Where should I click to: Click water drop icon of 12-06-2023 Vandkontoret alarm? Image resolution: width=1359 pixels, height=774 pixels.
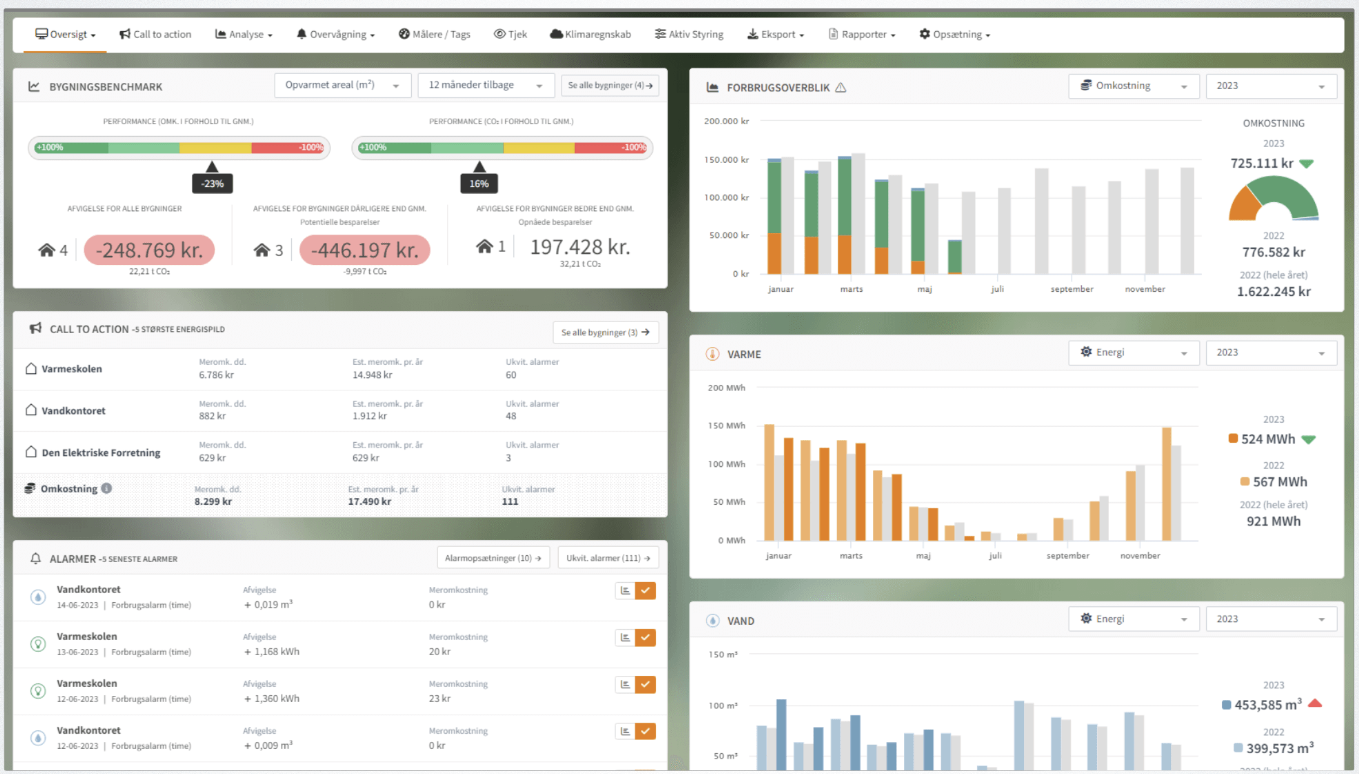coord(38,738)
